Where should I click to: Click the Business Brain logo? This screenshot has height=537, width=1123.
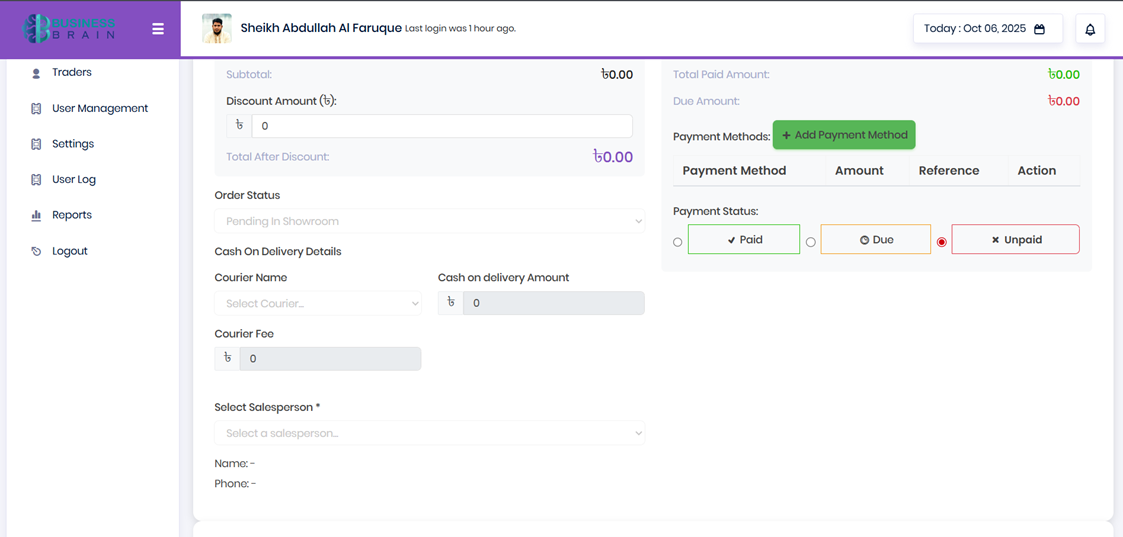[70, 29]
